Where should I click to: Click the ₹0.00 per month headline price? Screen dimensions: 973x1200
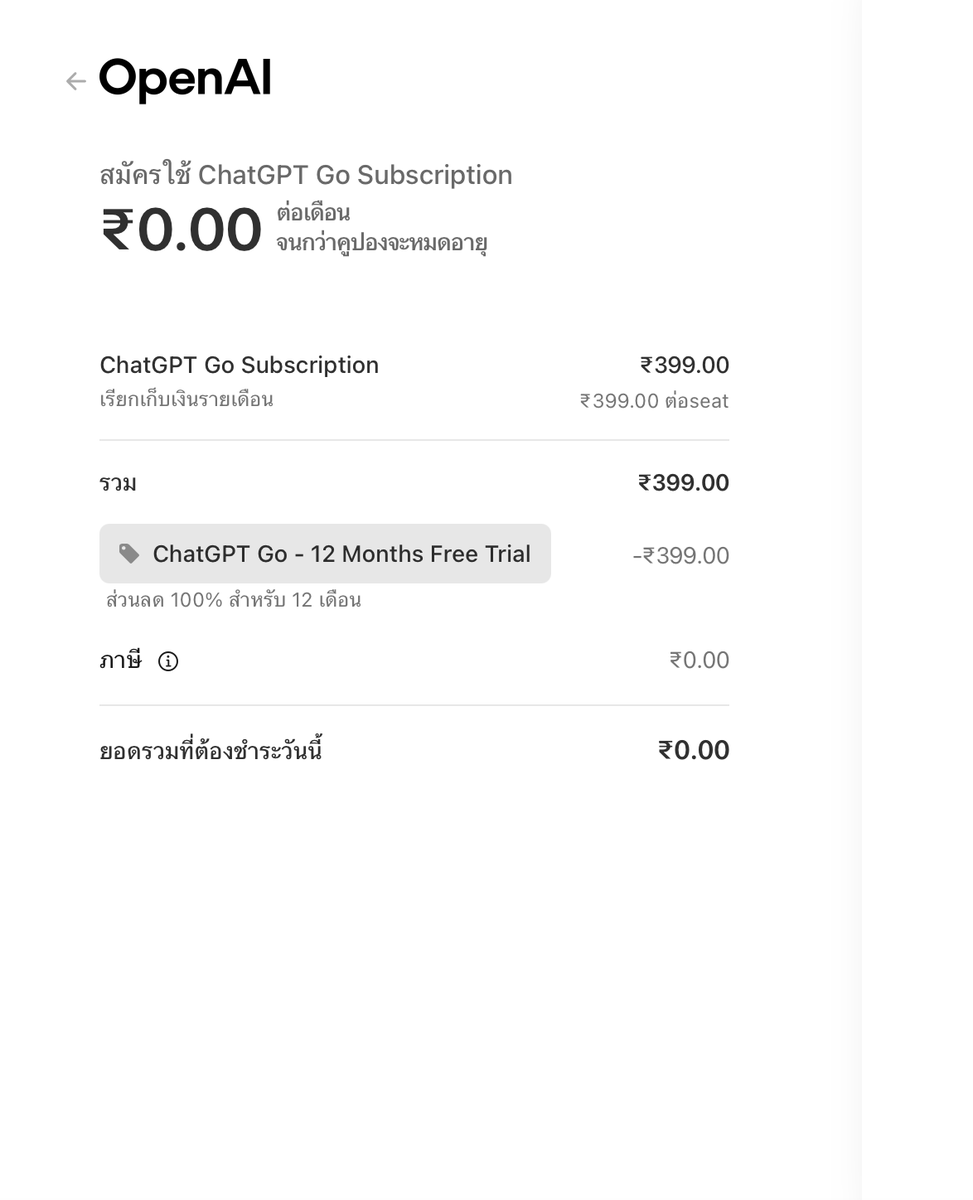tap(181, 230)
